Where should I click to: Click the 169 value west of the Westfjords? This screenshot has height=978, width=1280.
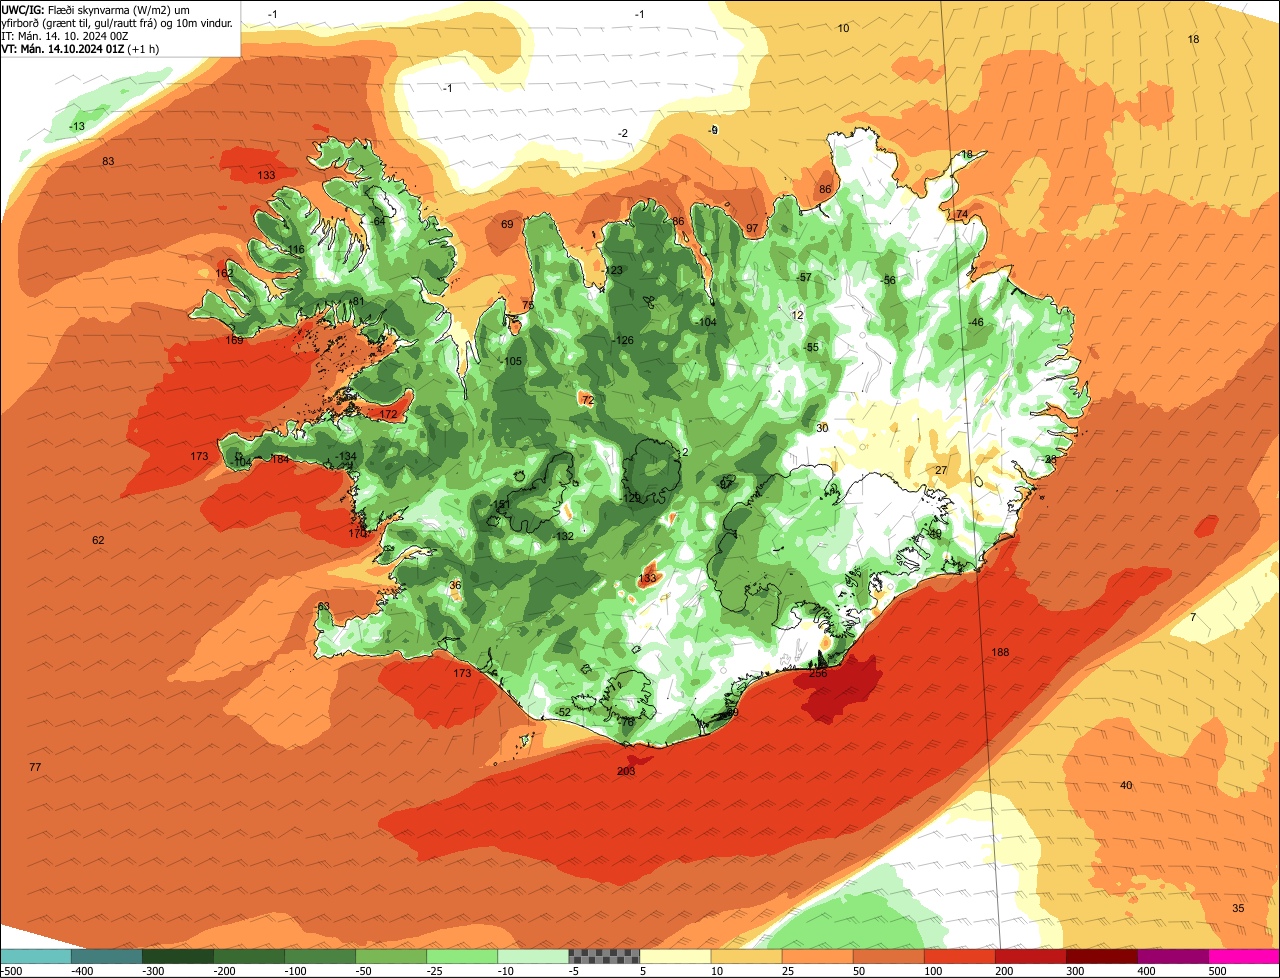click(x=234, y=340)
